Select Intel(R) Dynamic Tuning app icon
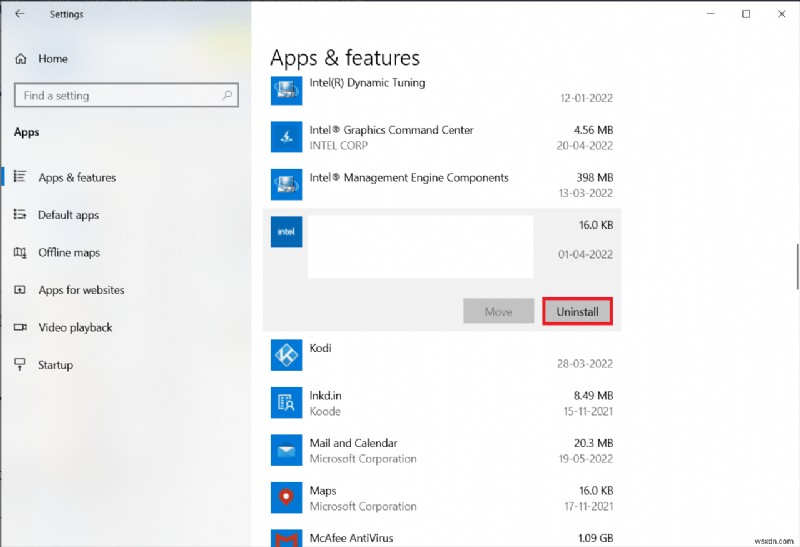The height and width of the screenshot is (547, 800). tap(286, 90)
